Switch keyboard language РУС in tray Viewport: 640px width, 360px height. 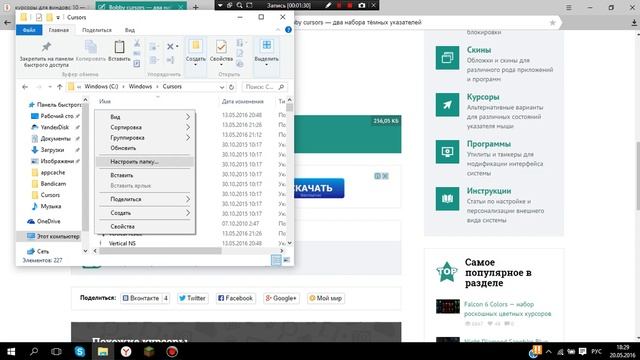[596, 351]
